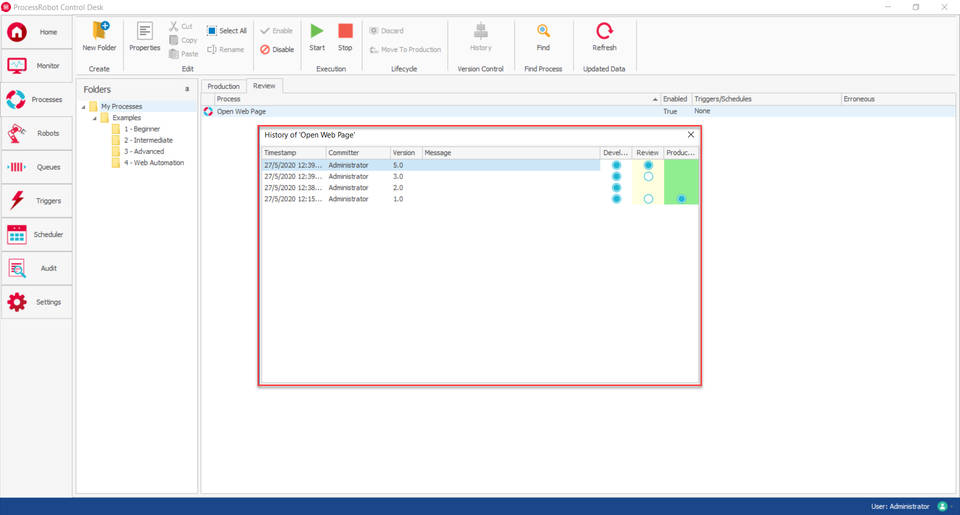Click the Copy toolbar command
960x515 pixels.
point(183,40)
